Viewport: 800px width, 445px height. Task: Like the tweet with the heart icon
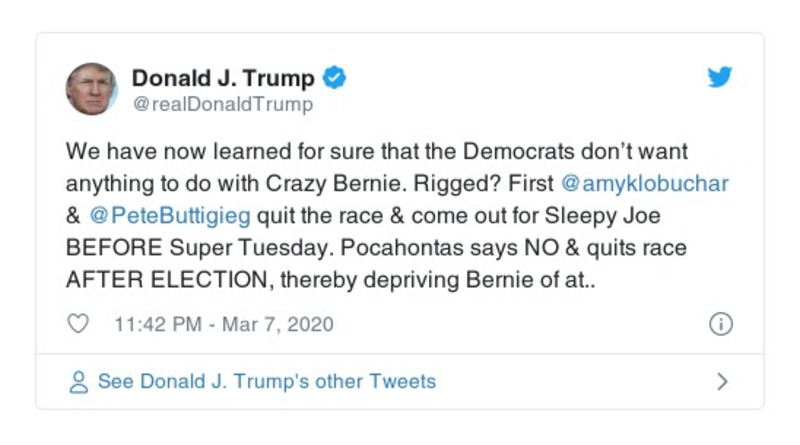(78, 324)
